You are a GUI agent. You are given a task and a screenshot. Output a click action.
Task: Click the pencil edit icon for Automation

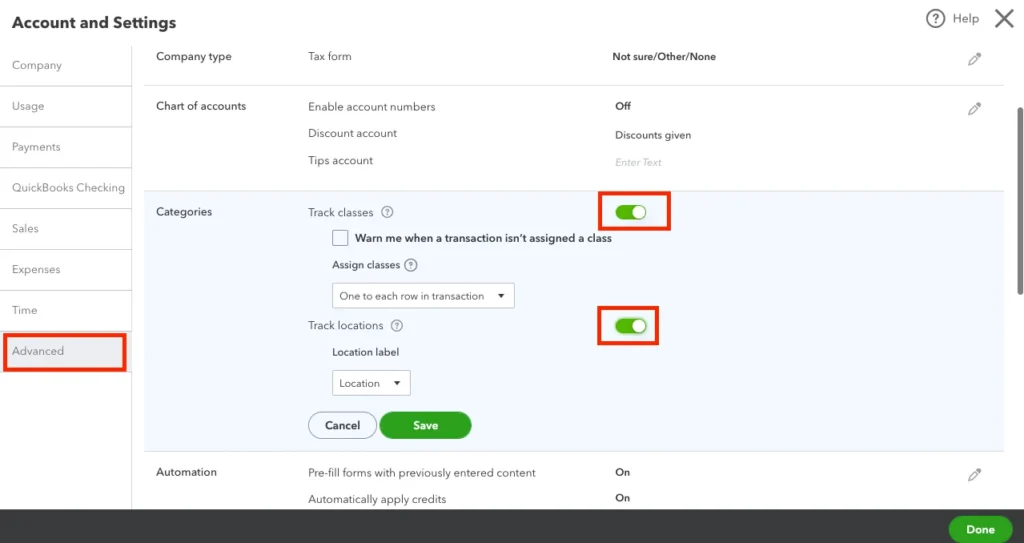[974, 475]
